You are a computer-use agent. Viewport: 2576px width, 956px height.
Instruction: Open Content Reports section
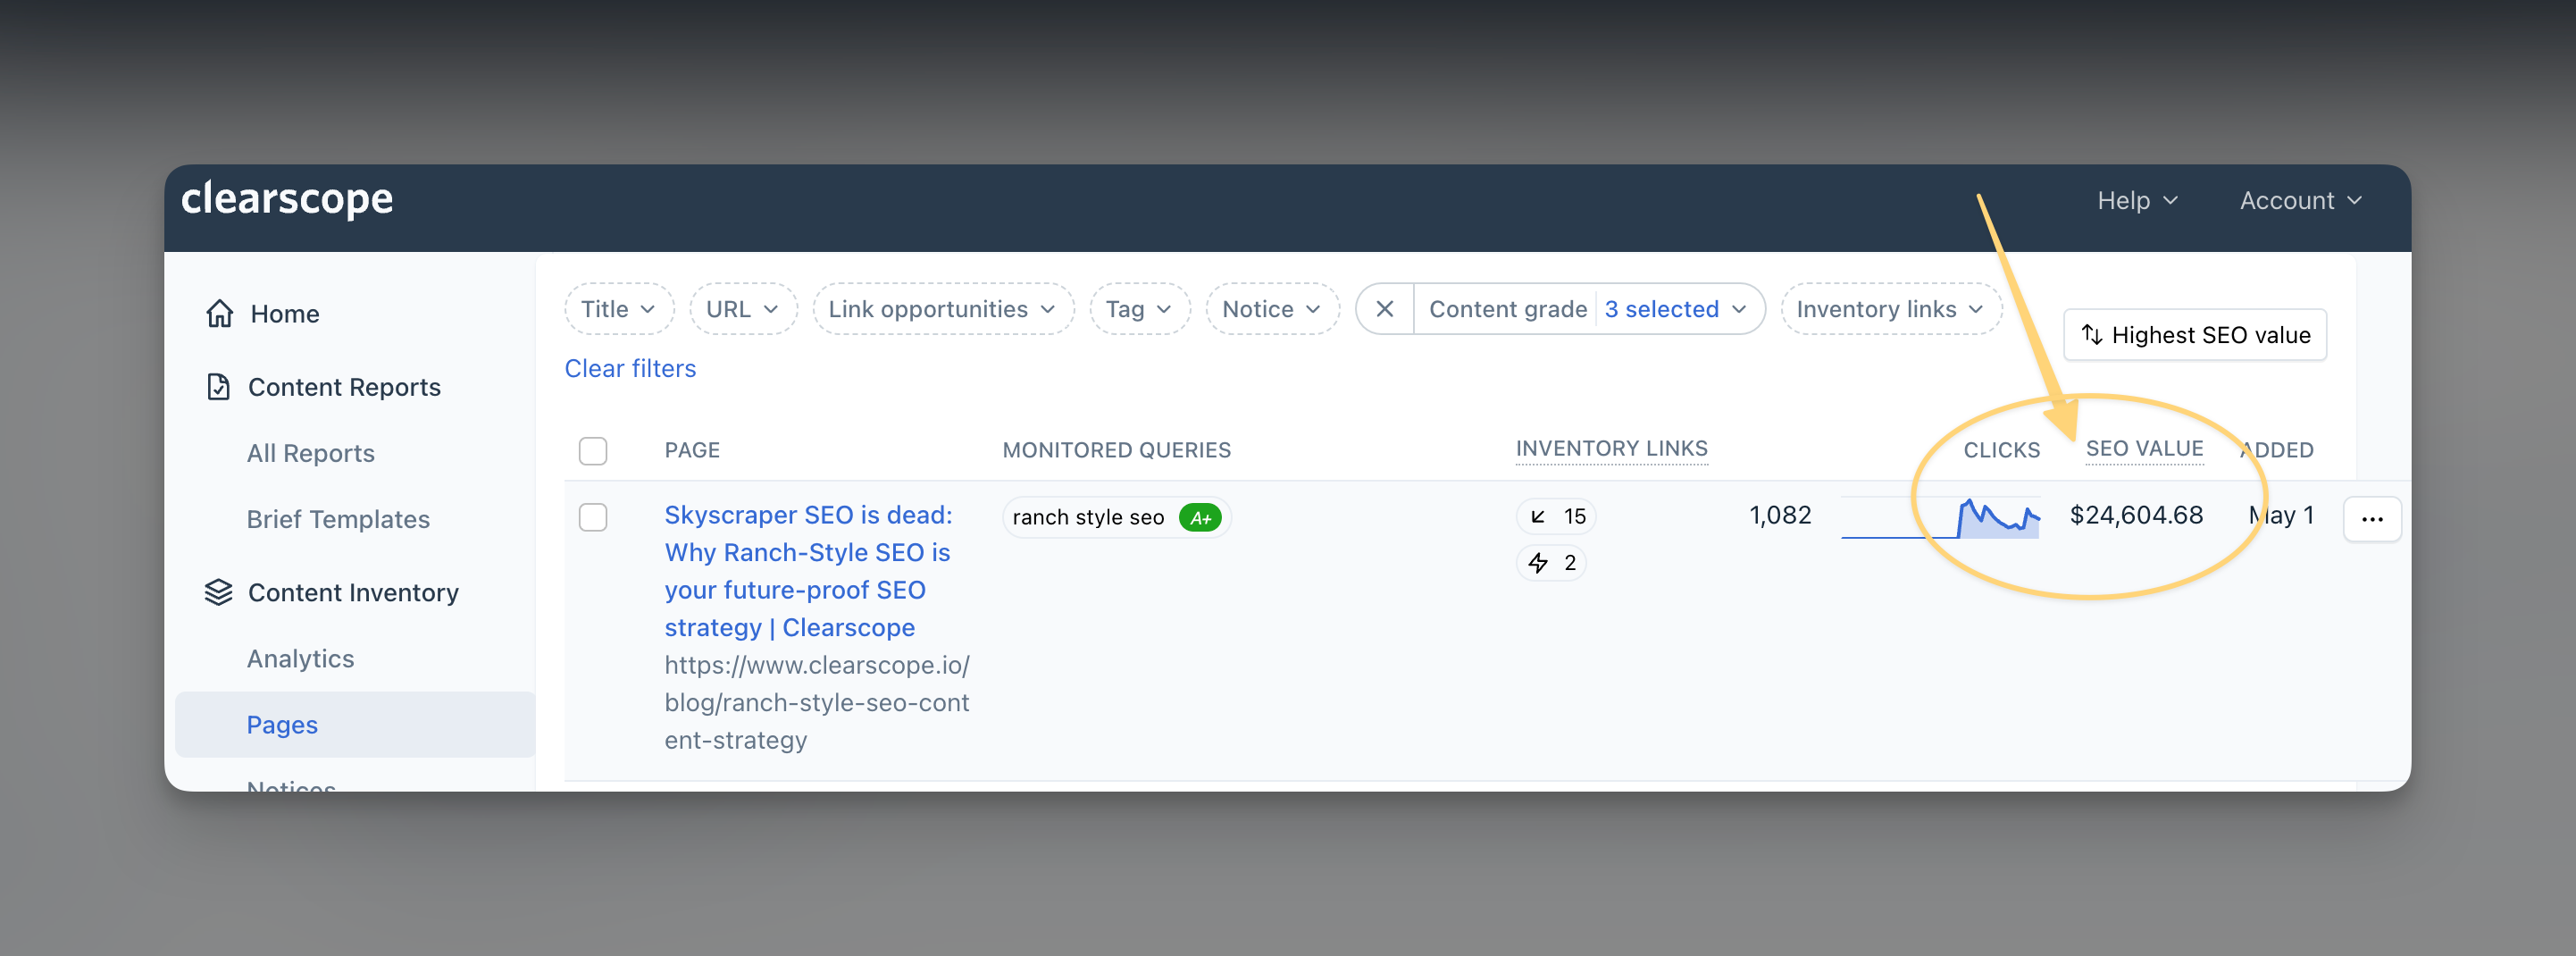[344, 387]
